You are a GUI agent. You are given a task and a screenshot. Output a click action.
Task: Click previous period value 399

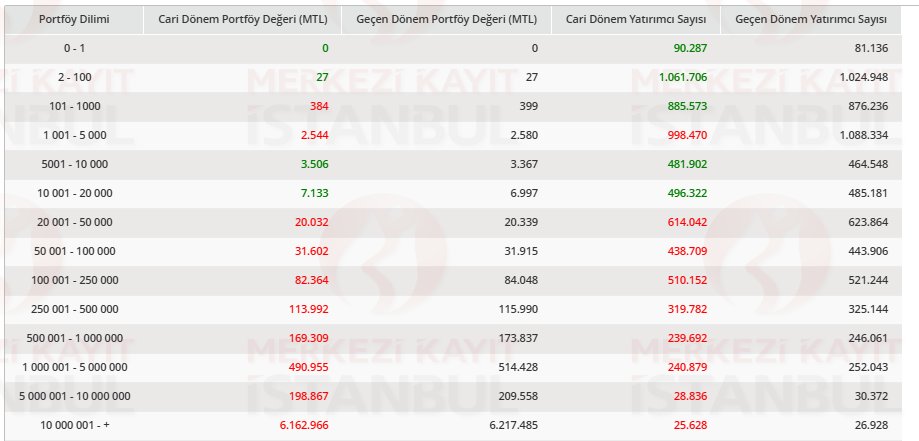tap(529, 106)
